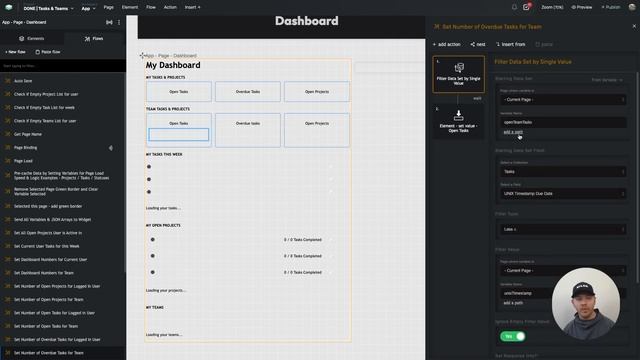Click the Insert from button
Image resolution: width=640 pixels, height=360 pixels.
pos(511,44)
